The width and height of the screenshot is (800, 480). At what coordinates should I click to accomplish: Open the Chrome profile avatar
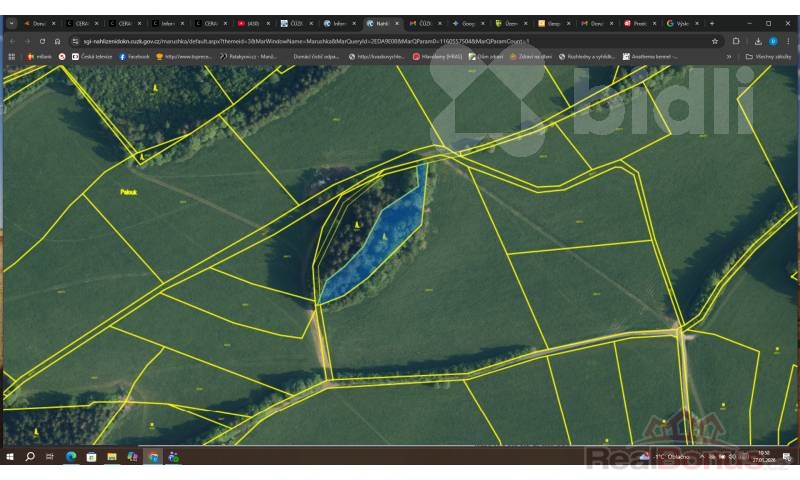click(x=773, y=41)
